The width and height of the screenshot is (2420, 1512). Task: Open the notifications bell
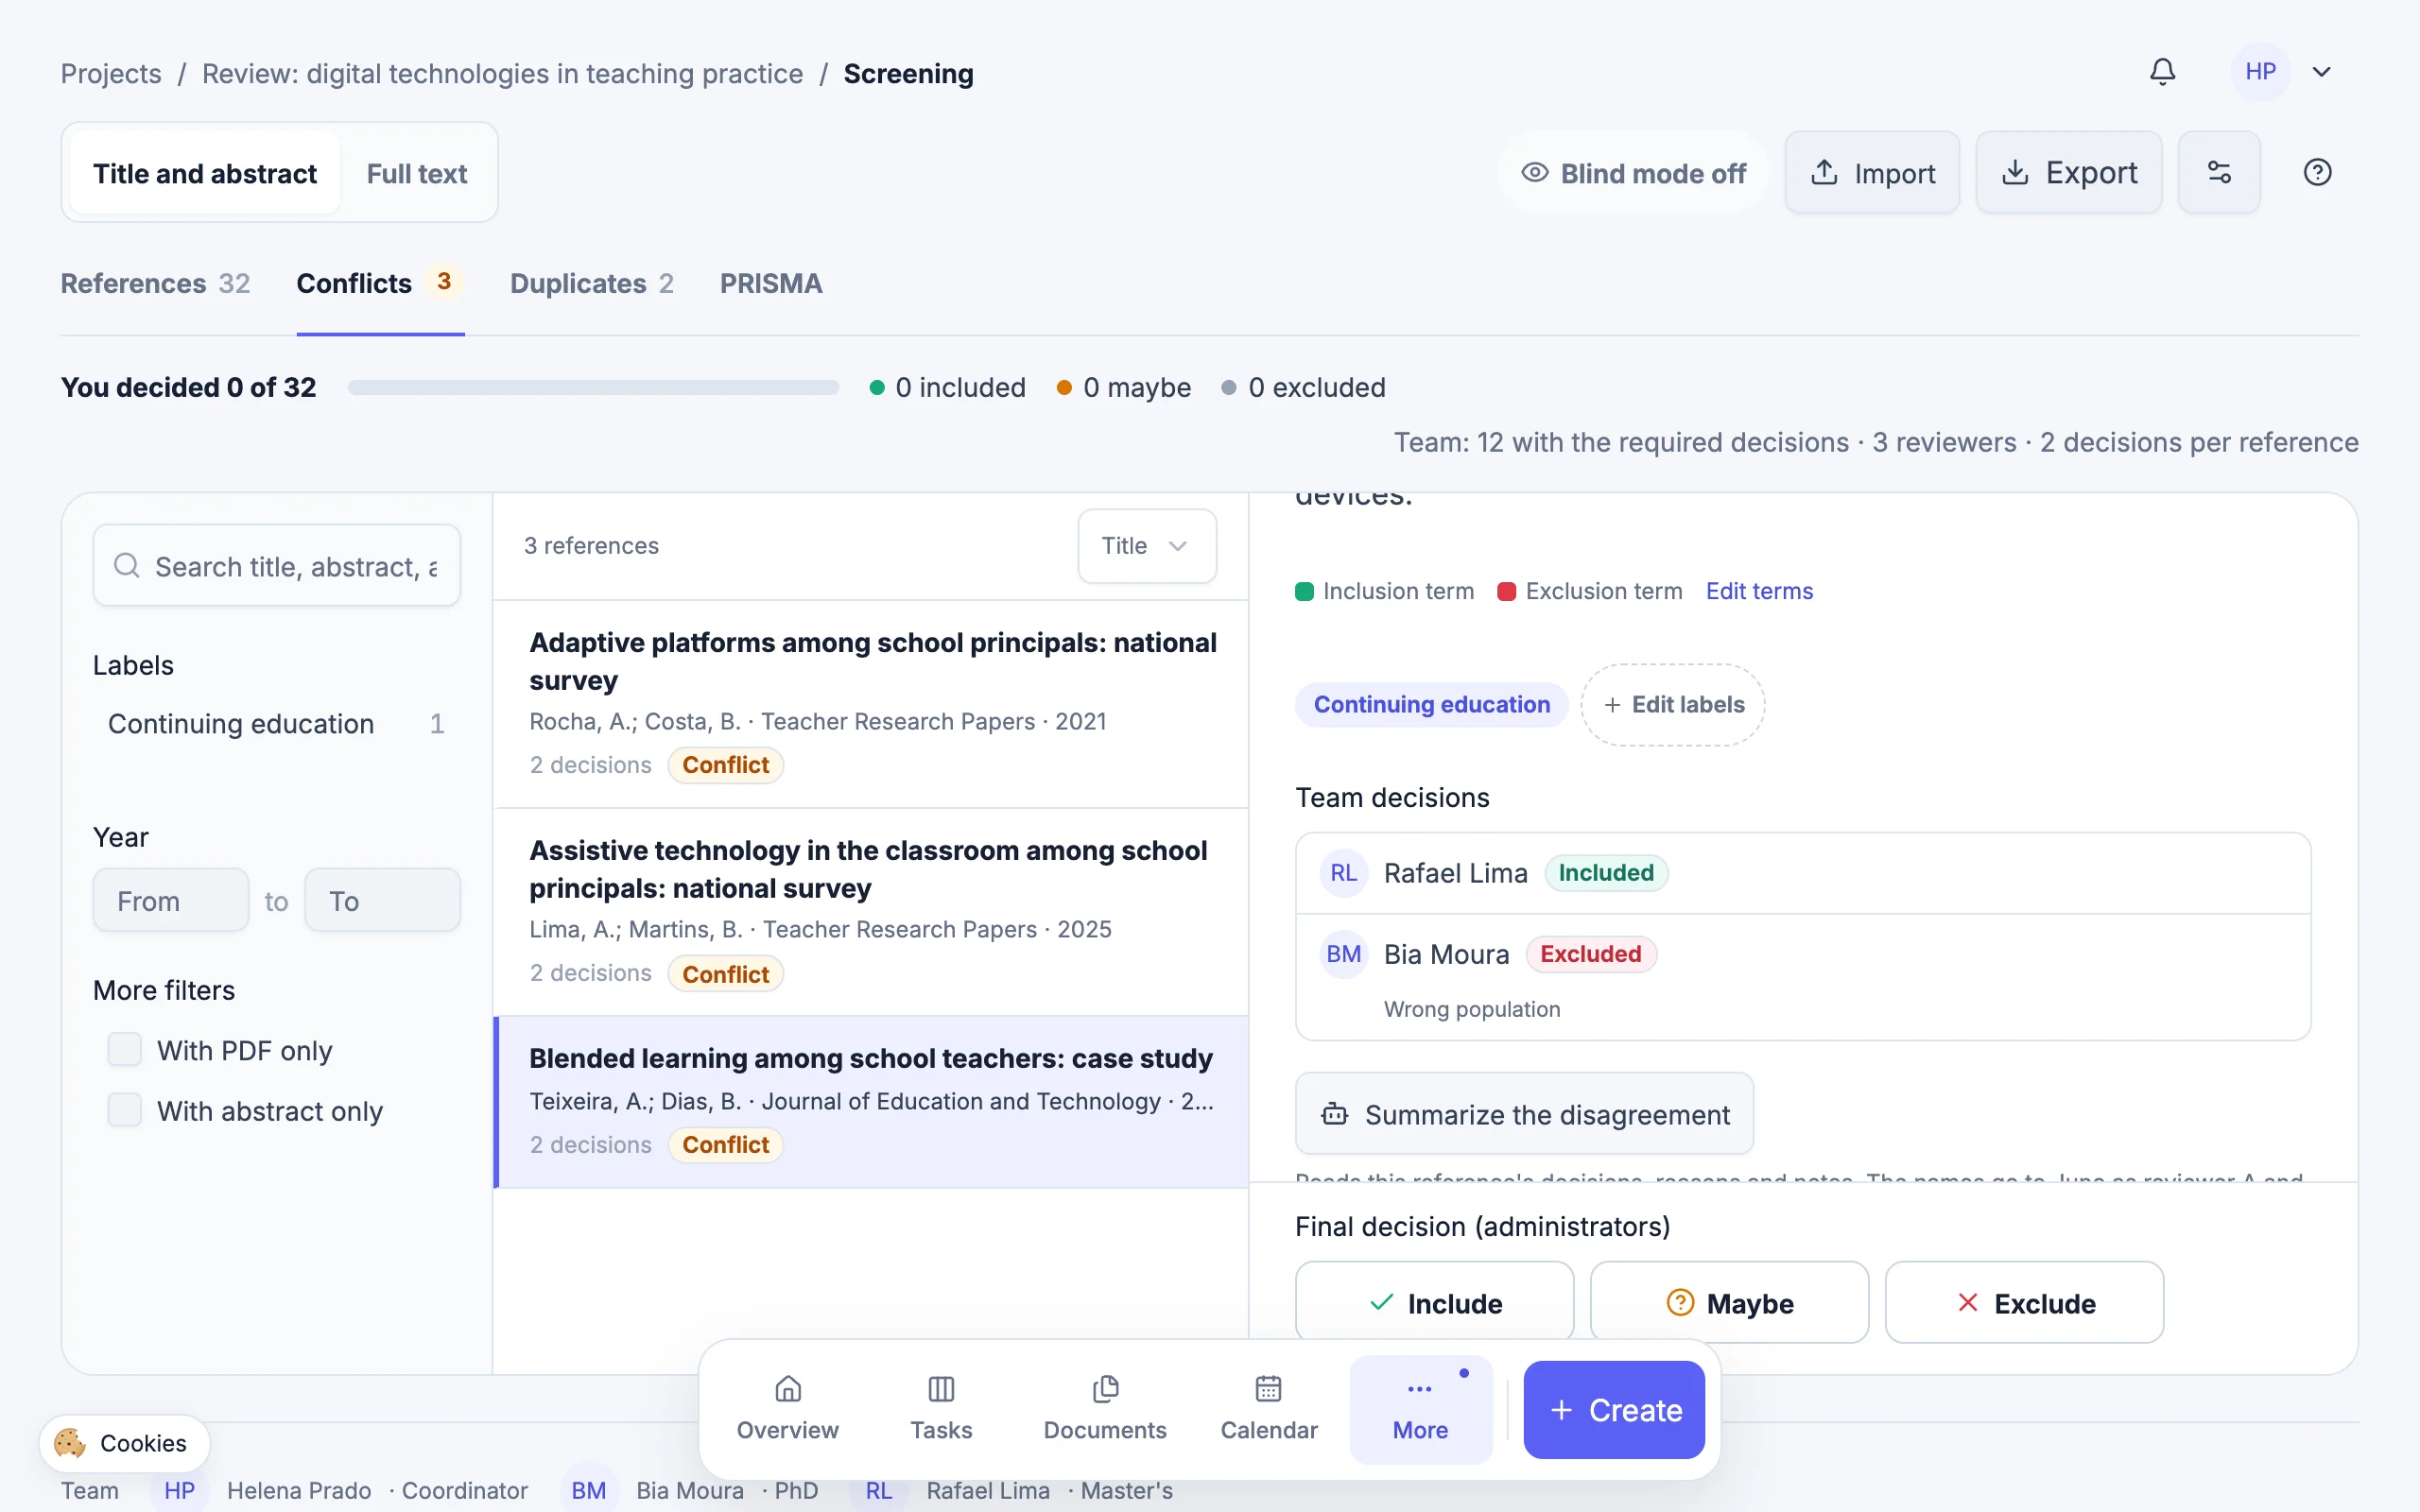click(x=2162, y=72)
